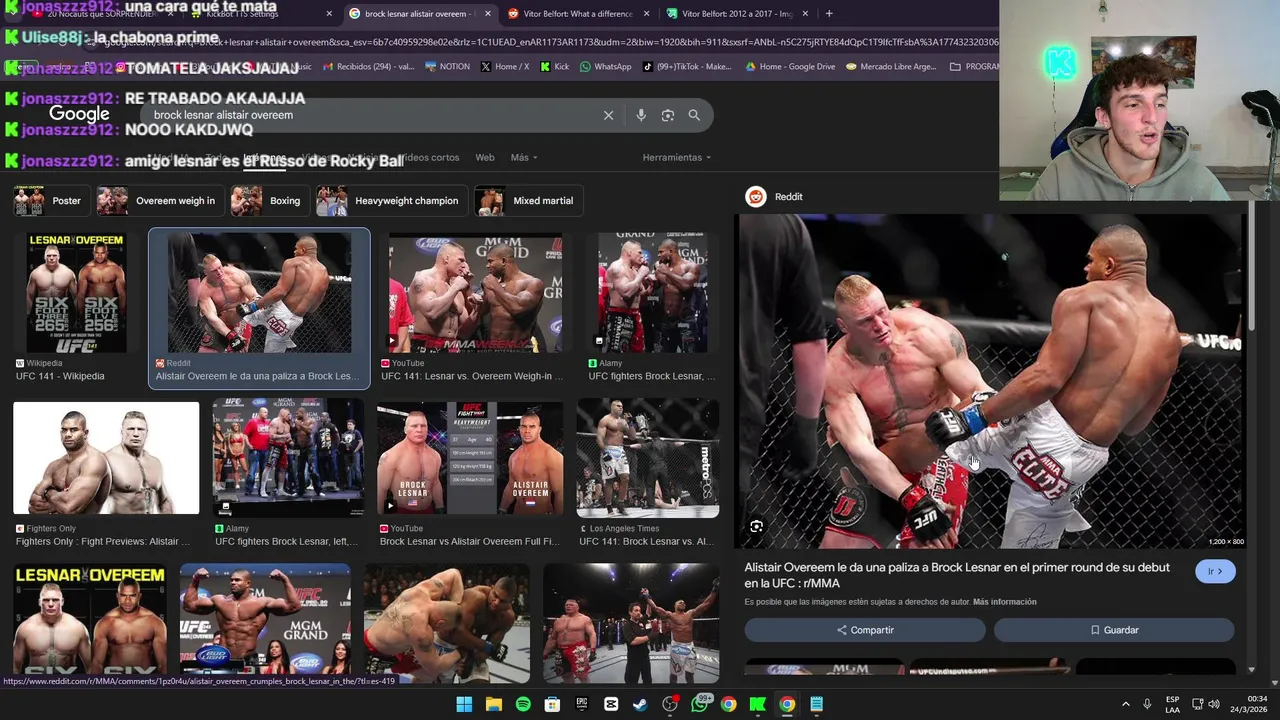
Task: Open WhatsApp bookmark
Action: pos(605,67)
